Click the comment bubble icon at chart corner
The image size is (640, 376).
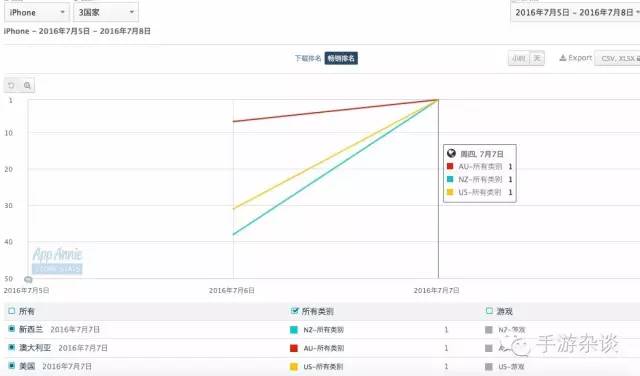tap(28, 280)
